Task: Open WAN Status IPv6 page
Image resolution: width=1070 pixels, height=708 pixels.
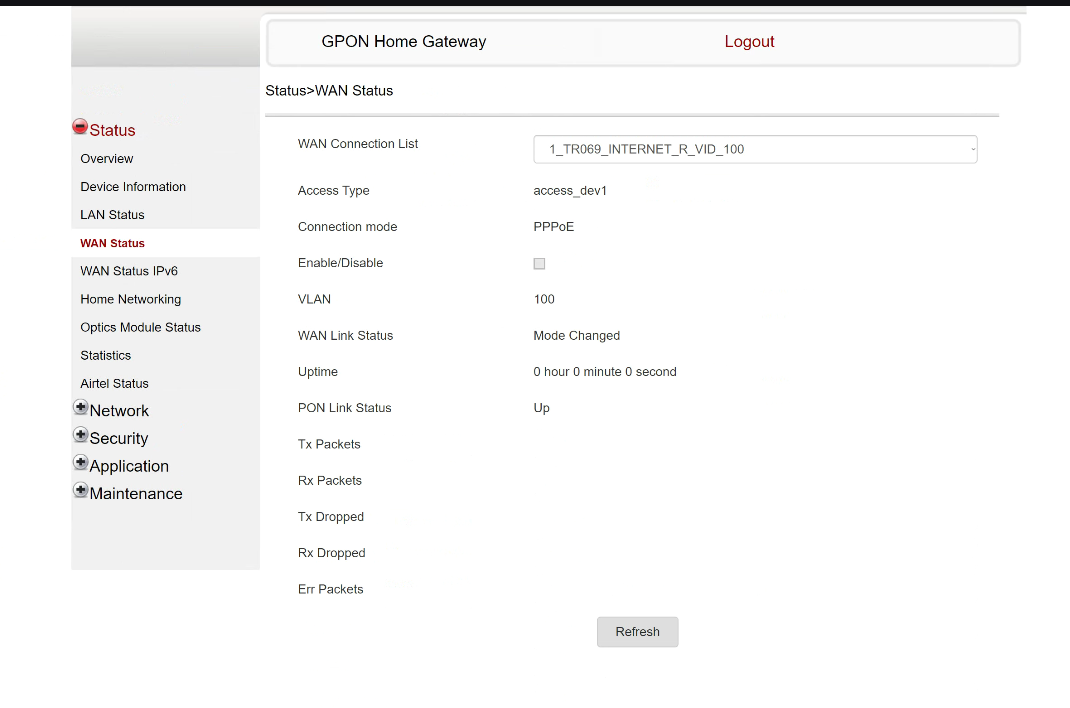Action: coord(129,271)
